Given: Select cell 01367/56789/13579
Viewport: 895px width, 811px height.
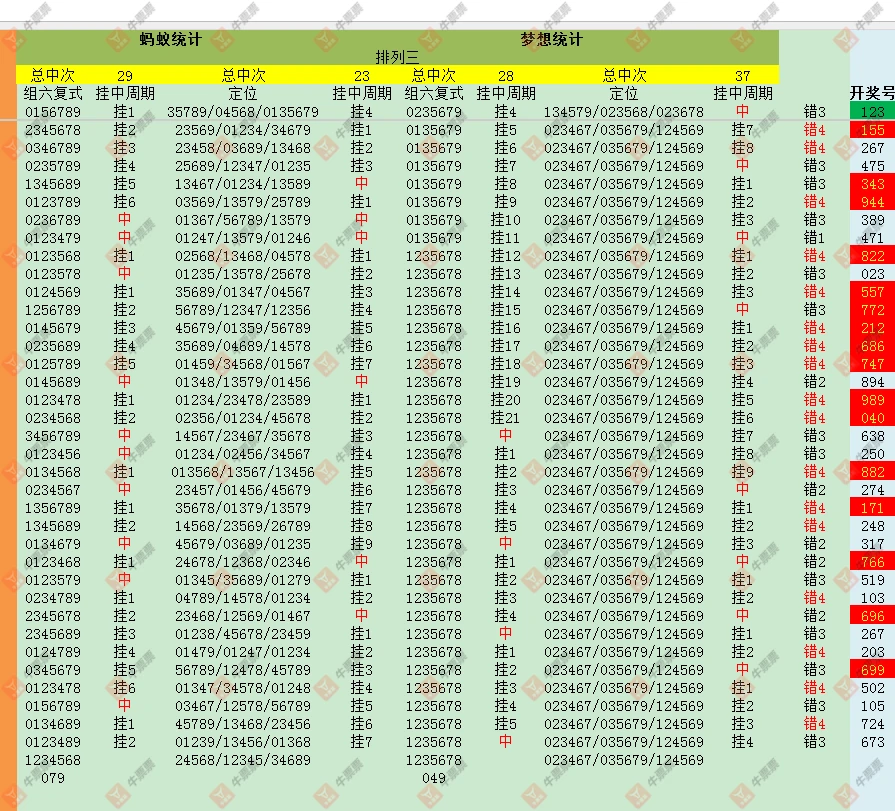Looking at the screenshot, I should (243, 220).
